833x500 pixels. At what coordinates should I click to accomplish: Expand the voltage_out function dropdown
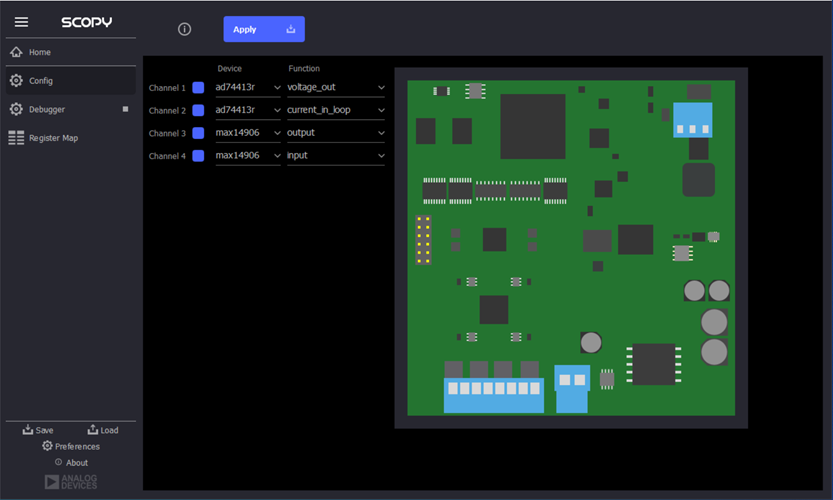pos(335,88)
